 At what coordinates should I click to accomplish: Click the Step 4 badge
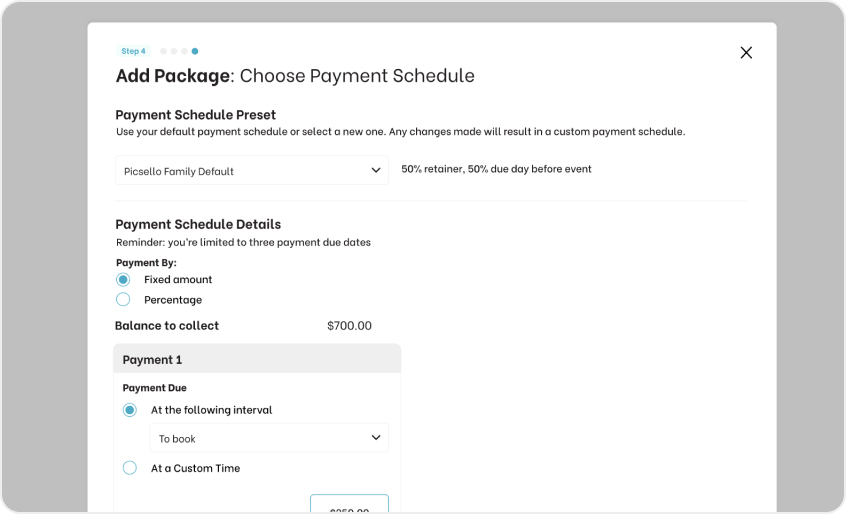(133, 51)
